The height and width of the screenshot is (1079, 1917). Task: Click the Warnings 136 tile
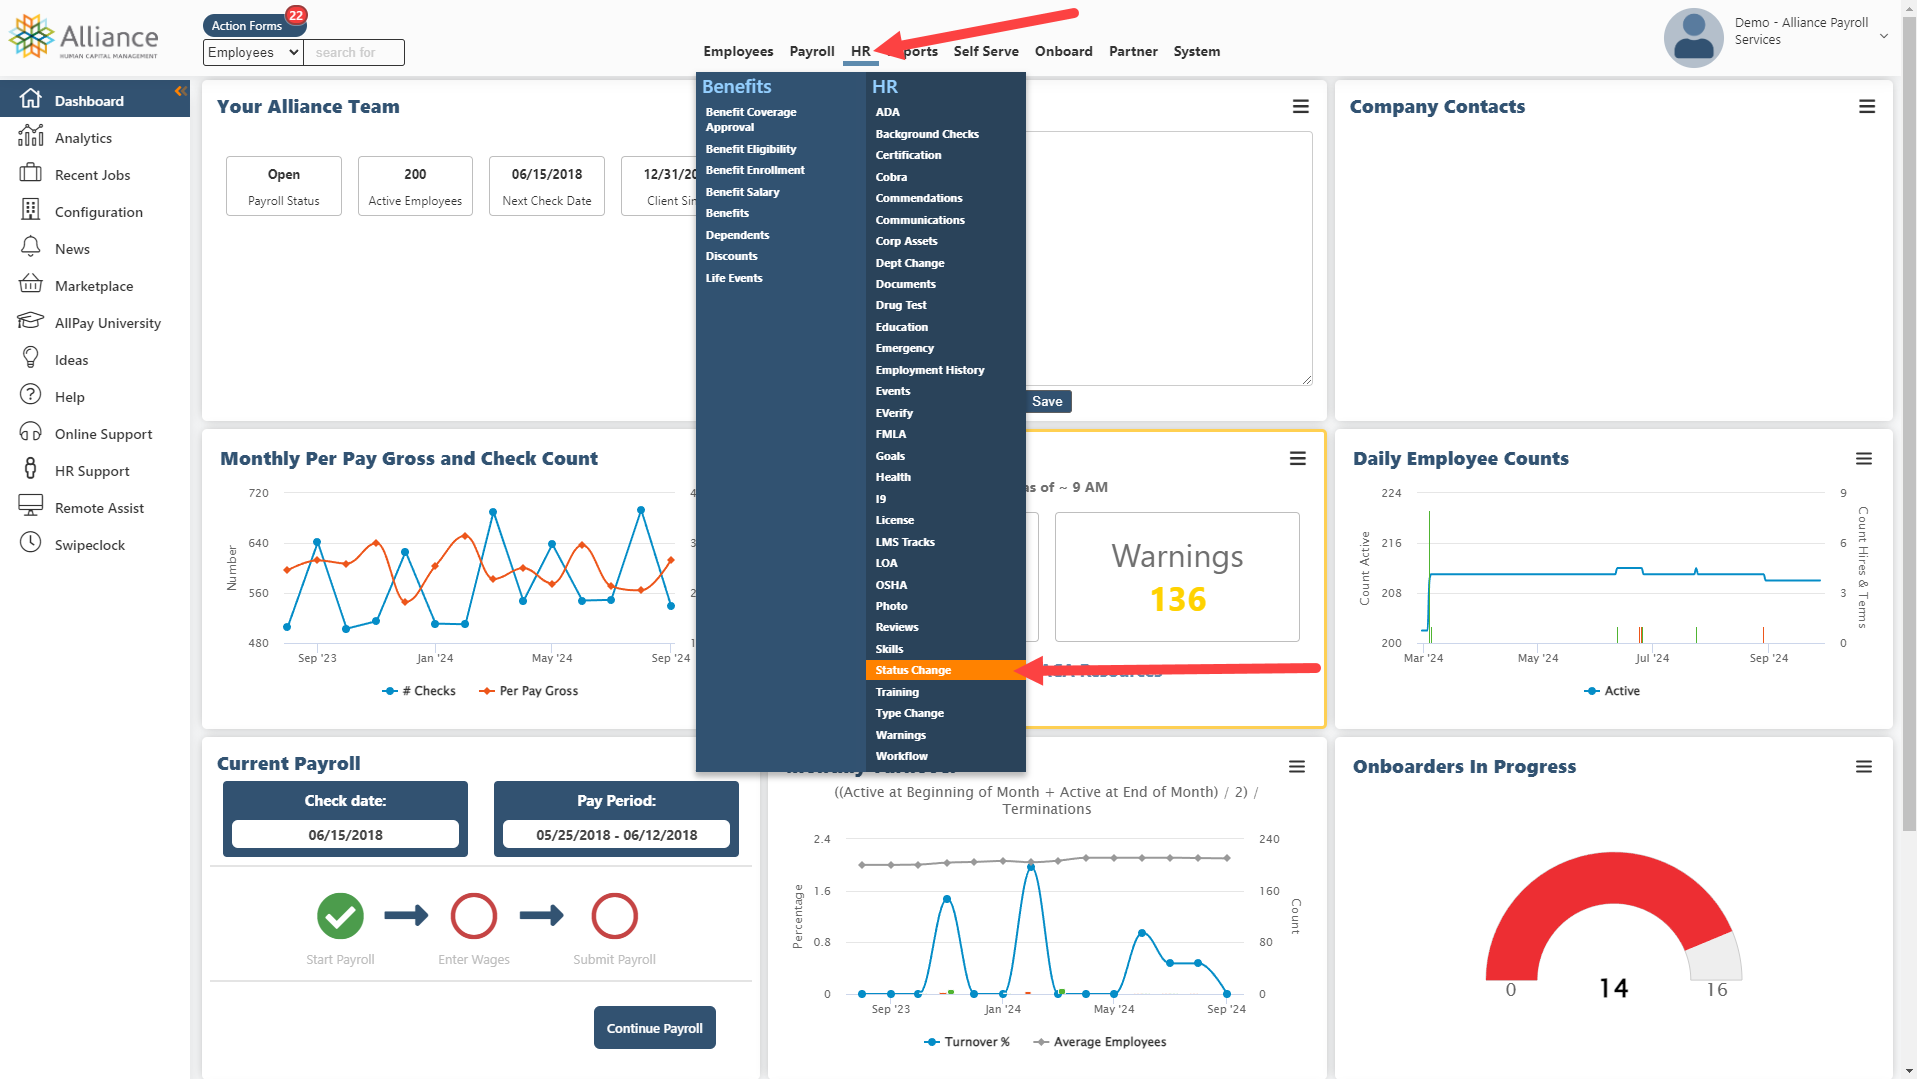click(1177, 577)
